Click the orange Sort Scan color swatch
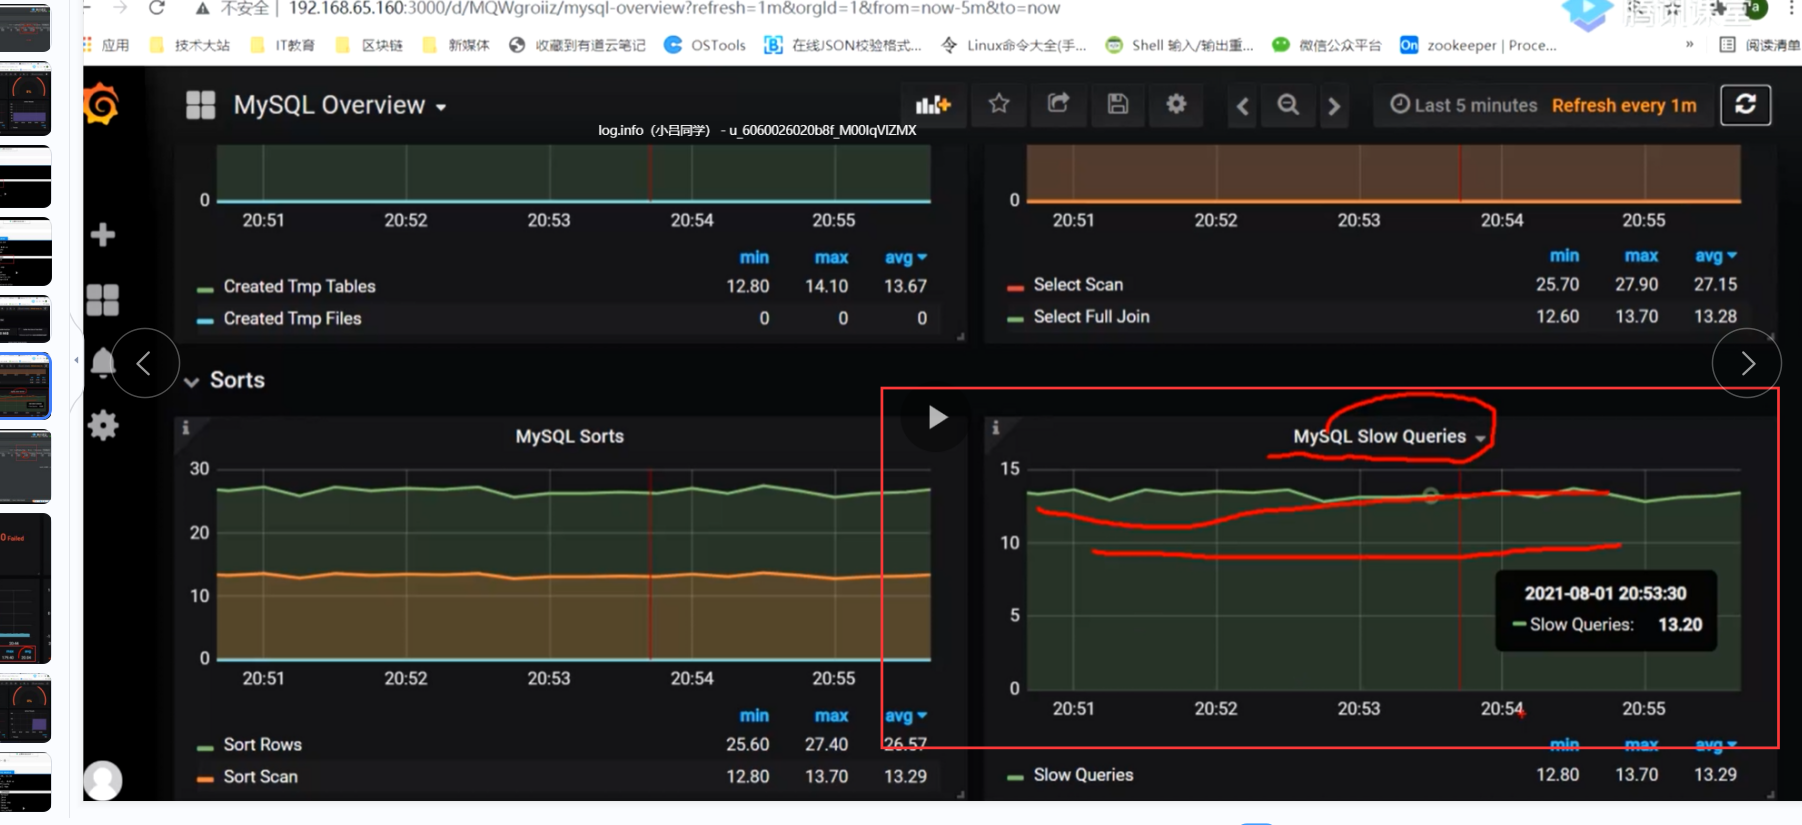The image size is (1802, 825). click(x=205, y=779)
